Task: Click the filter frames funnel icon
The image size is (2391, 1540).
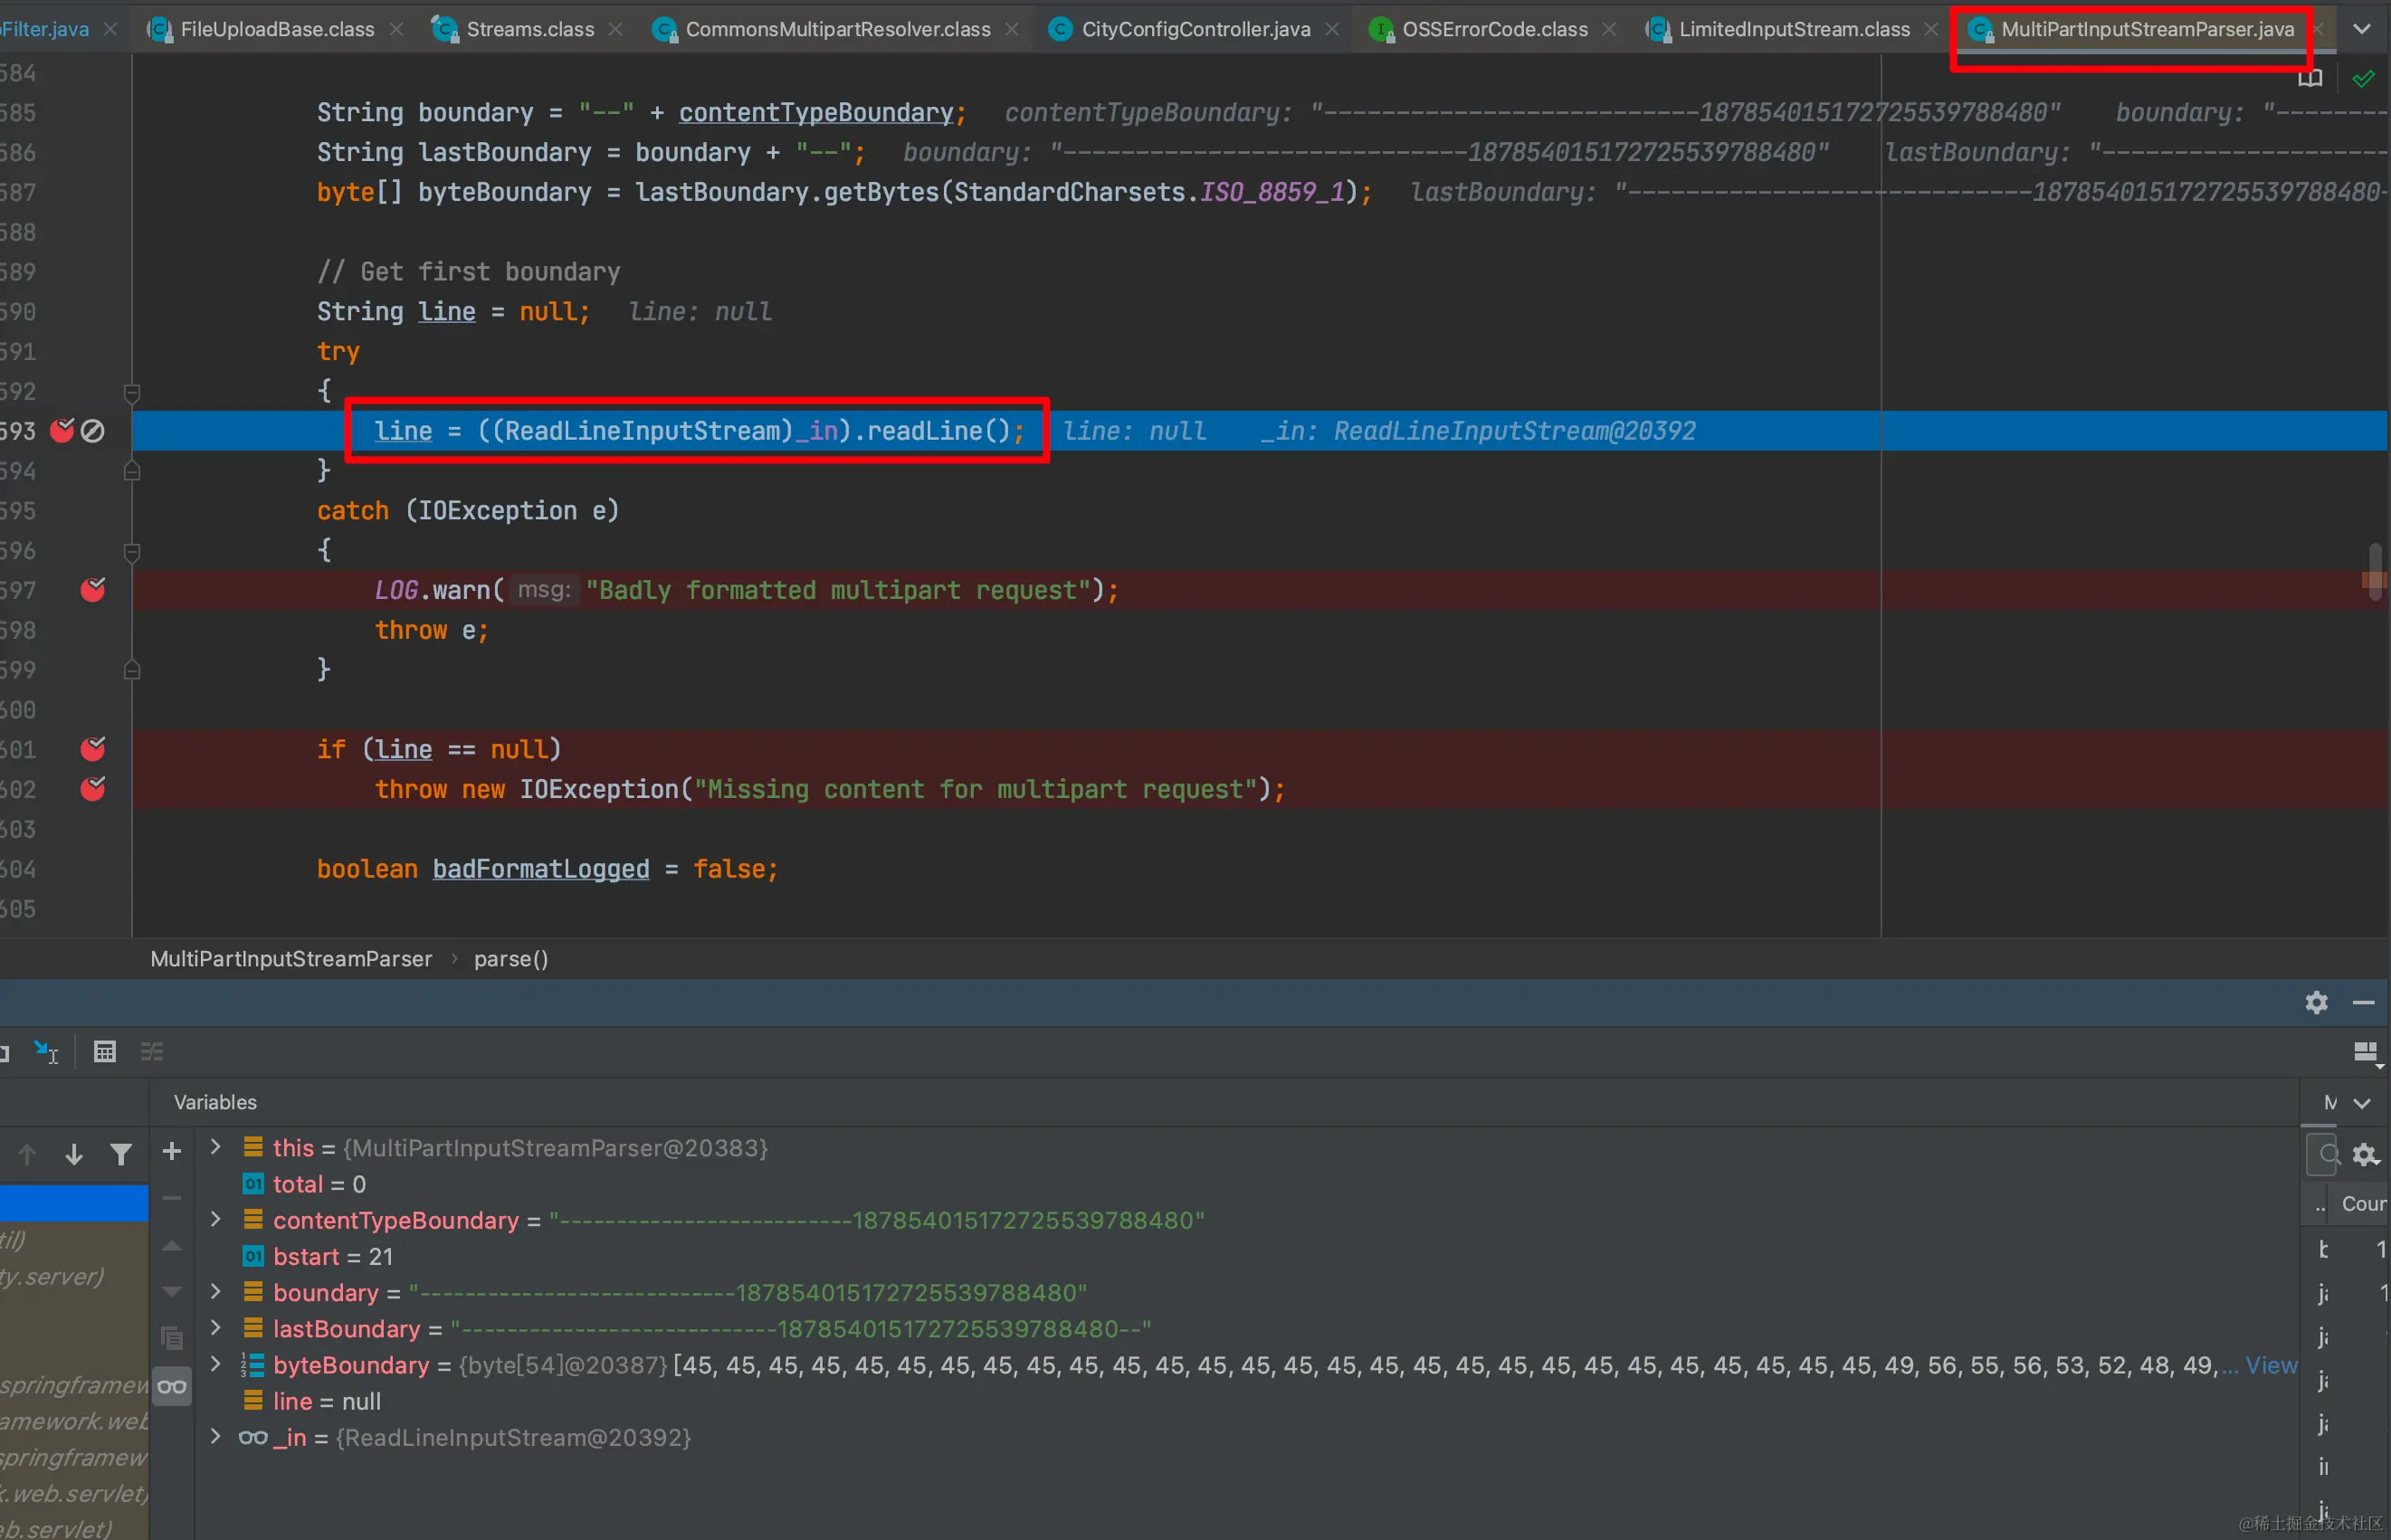Action: click(120, 1154)
